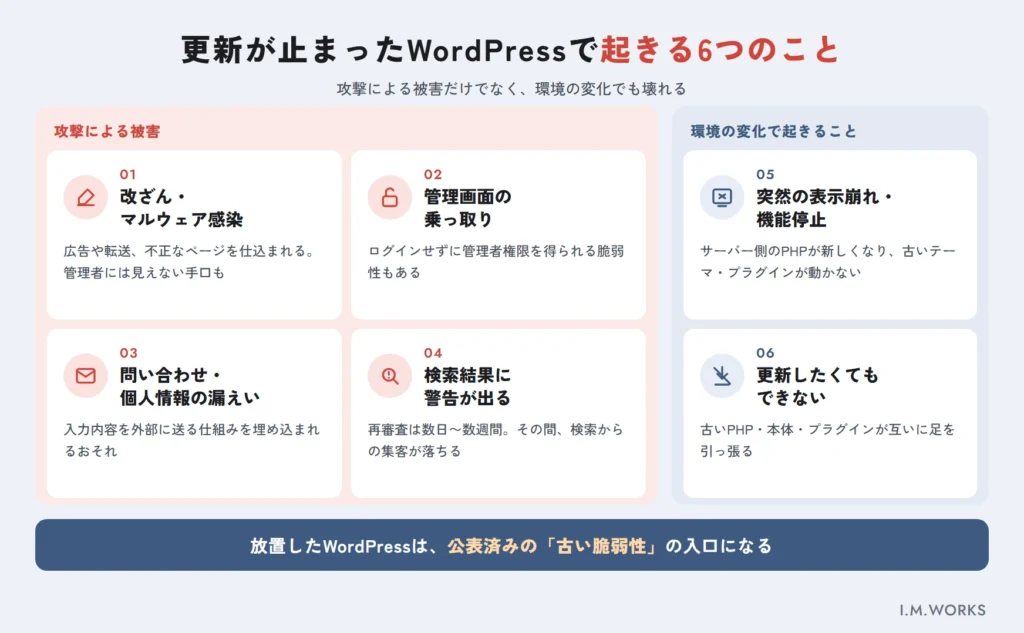
Task: Click the monitor error icon in card 05
Action: (722, 197)
